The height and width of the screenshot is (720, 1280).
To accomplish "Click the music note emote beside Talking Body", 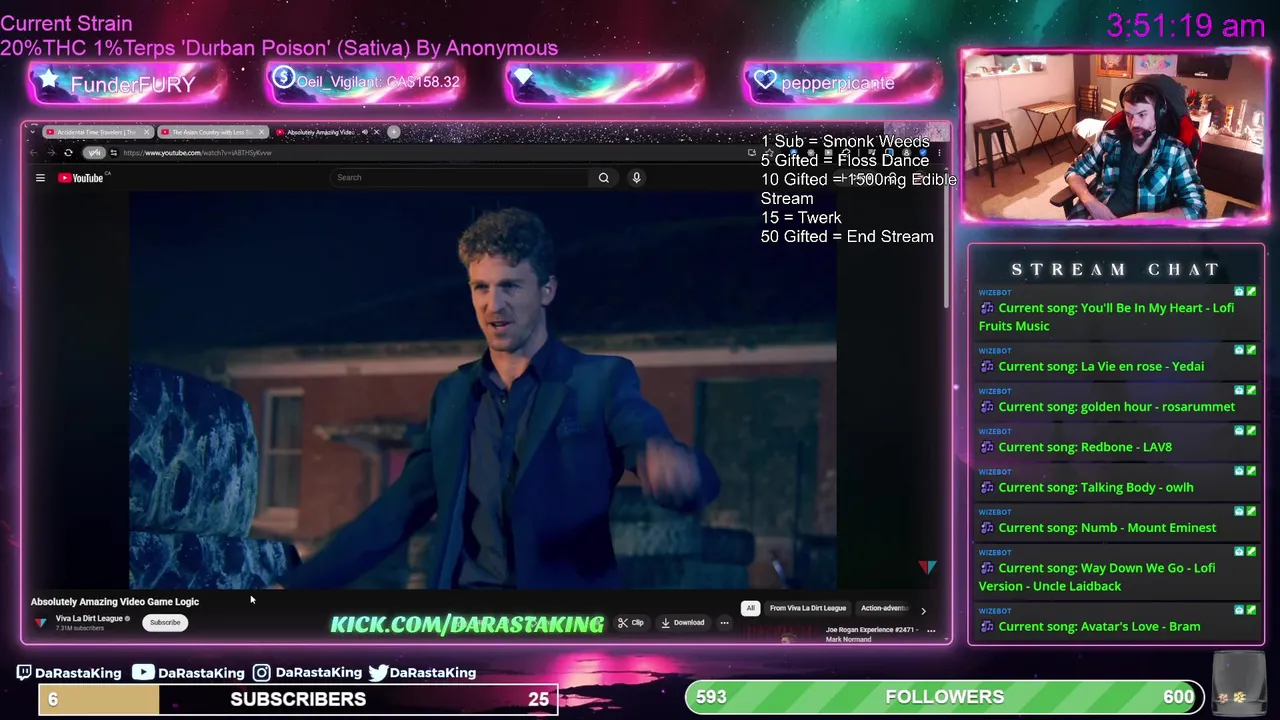I will tap(987, 488).
